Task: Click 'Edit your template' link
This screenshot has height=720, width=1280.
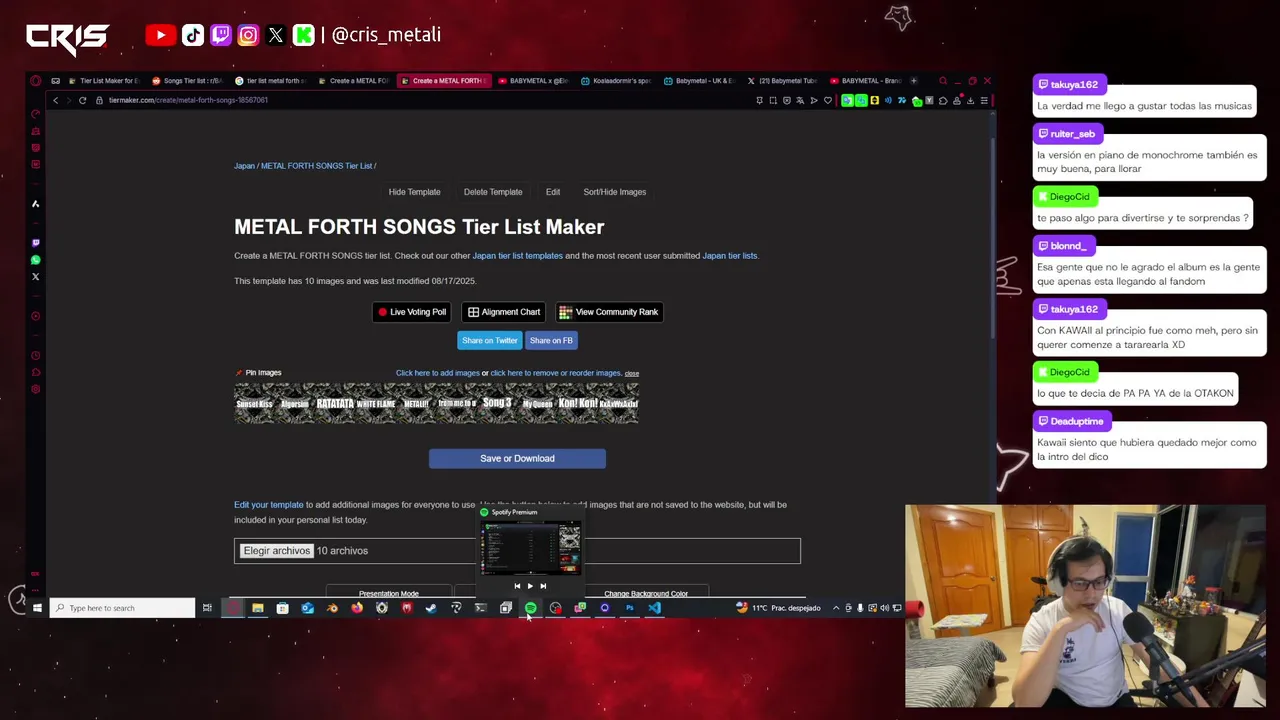Action: 268,505
